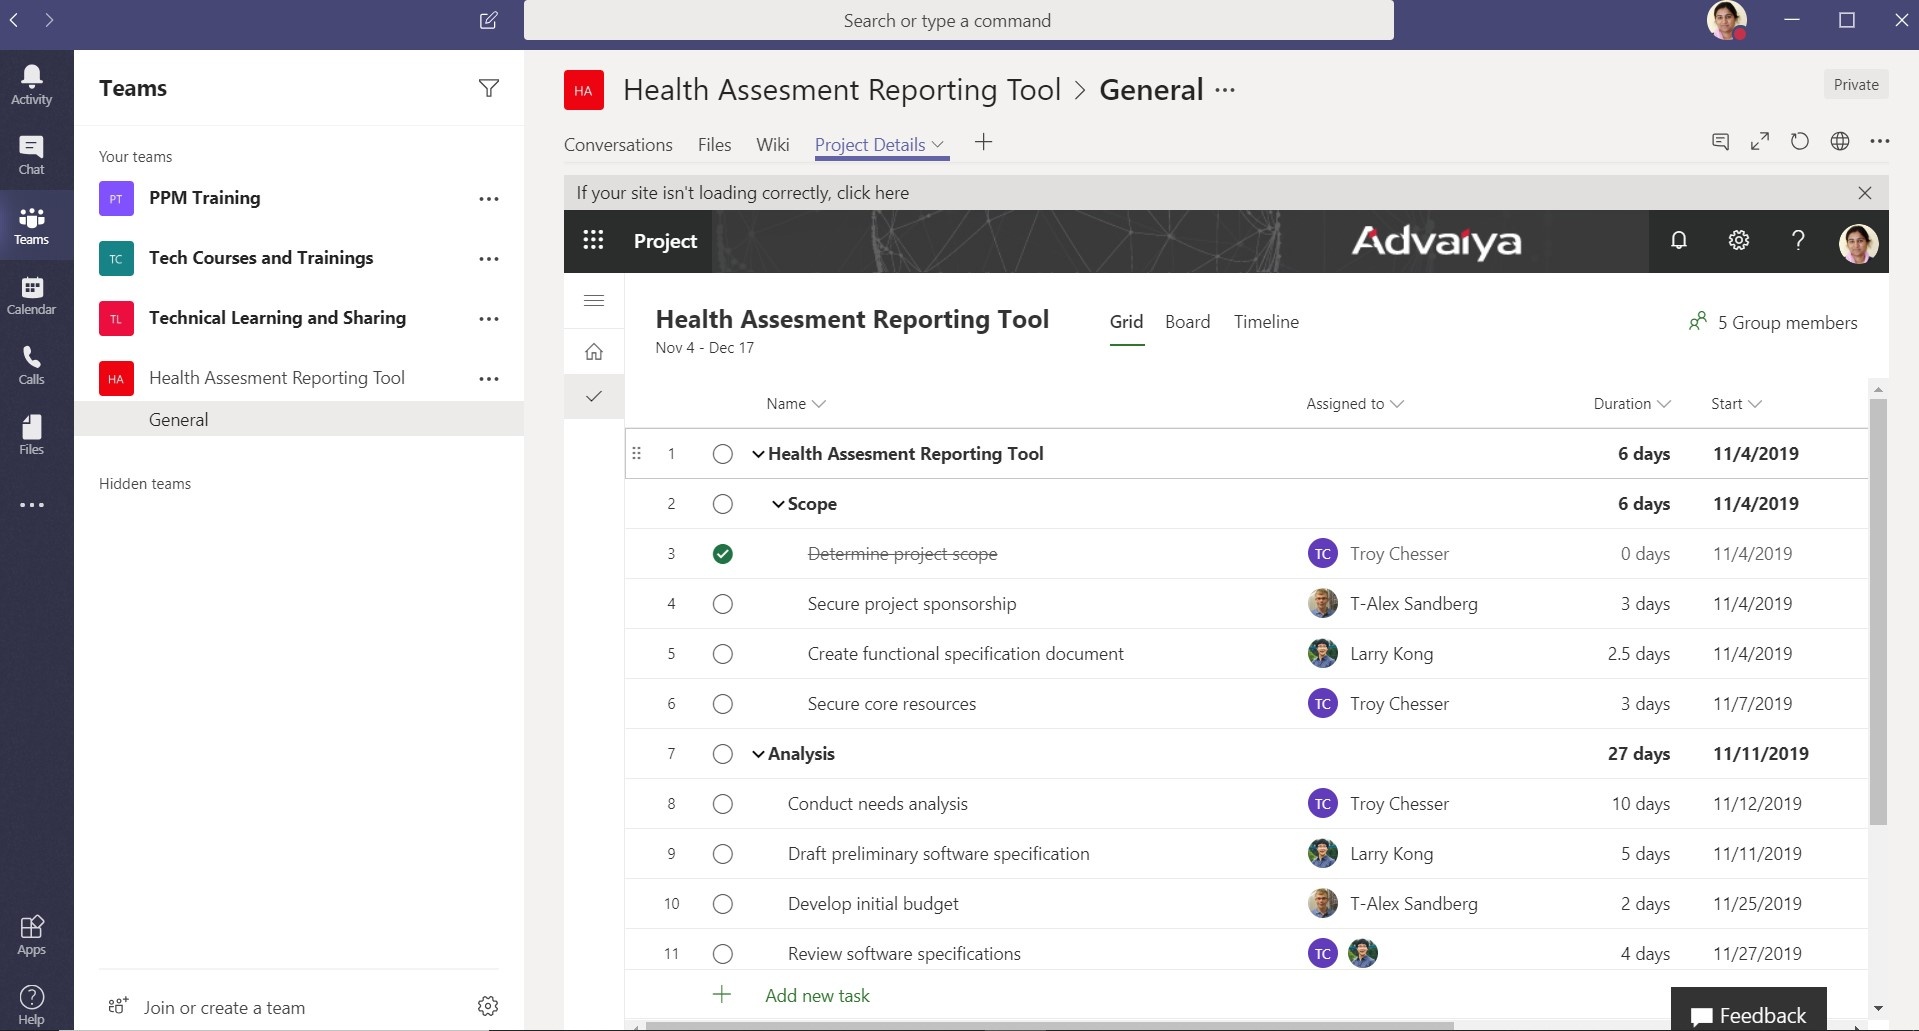The width and height of the screenshot is (1919, 1031).
Task: Mark Create functional specification document complete
Action: click(x=723, y=654)
